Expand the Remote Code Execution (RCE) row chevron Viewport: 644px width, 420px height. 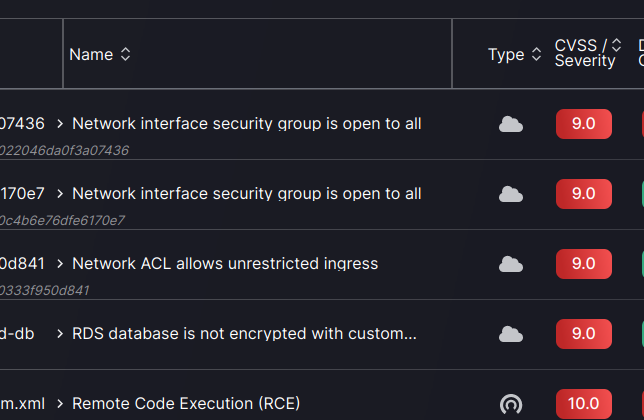click(x=61, y=404)
